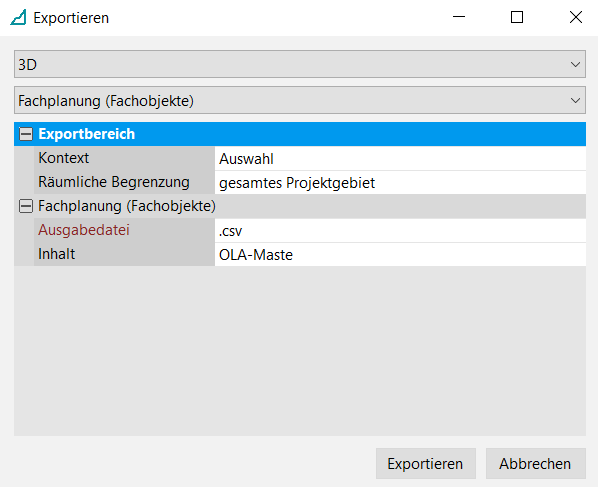
Task: Collapse the Fachplanung (Fachobjekte) property group
Action: (x=26, y=206)
